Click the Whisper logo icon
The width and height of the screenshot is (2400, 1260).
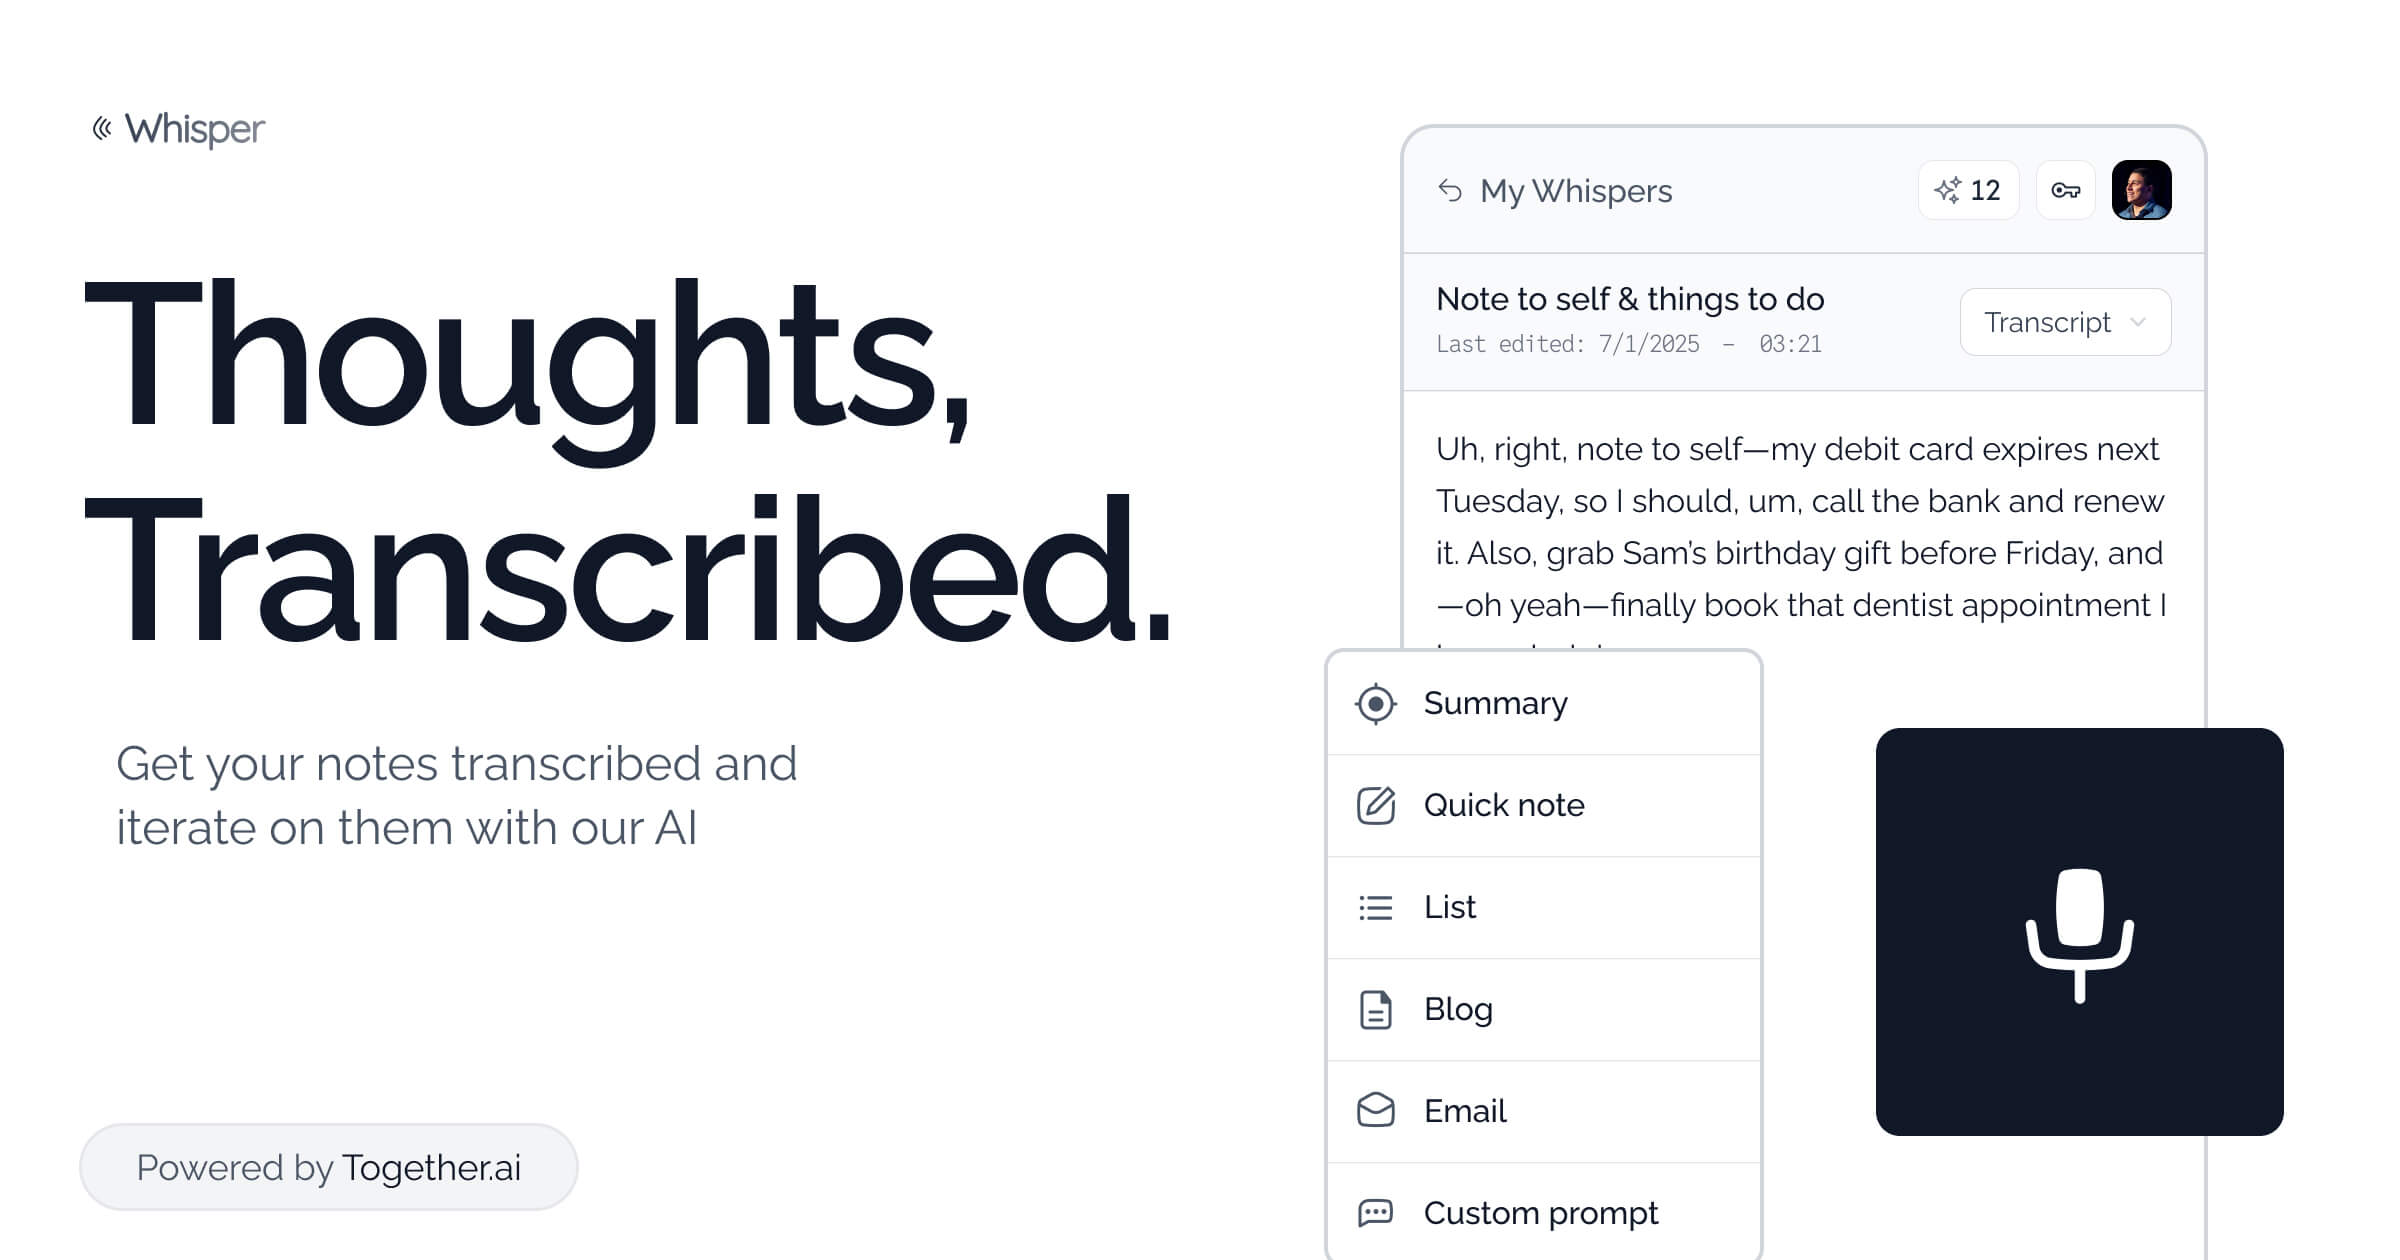point(101,127)
